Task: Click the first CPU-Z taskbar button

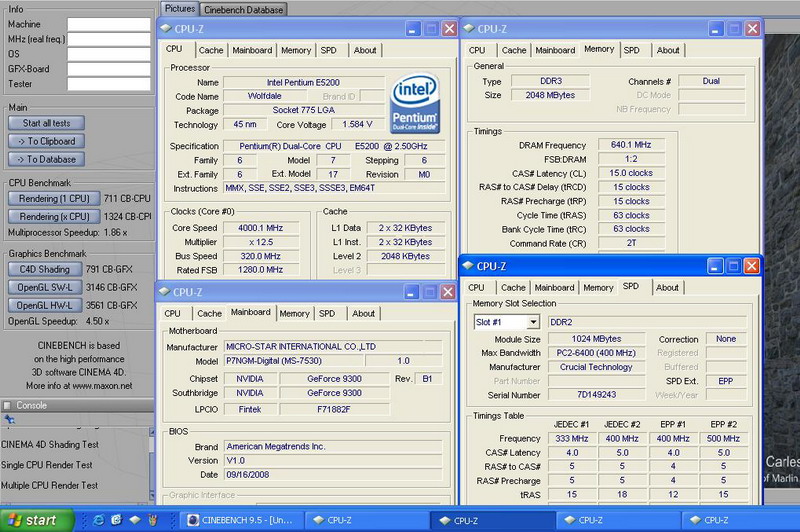Action: click(366, 520)
